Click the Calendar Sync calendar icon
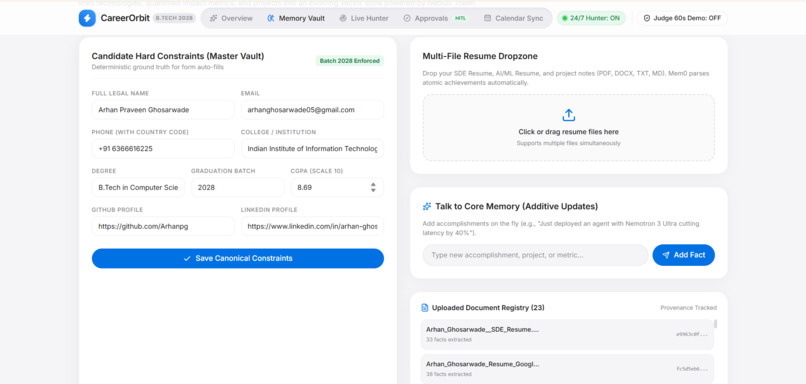This screenshot has width=806, height=384. (x=487, y=18)
